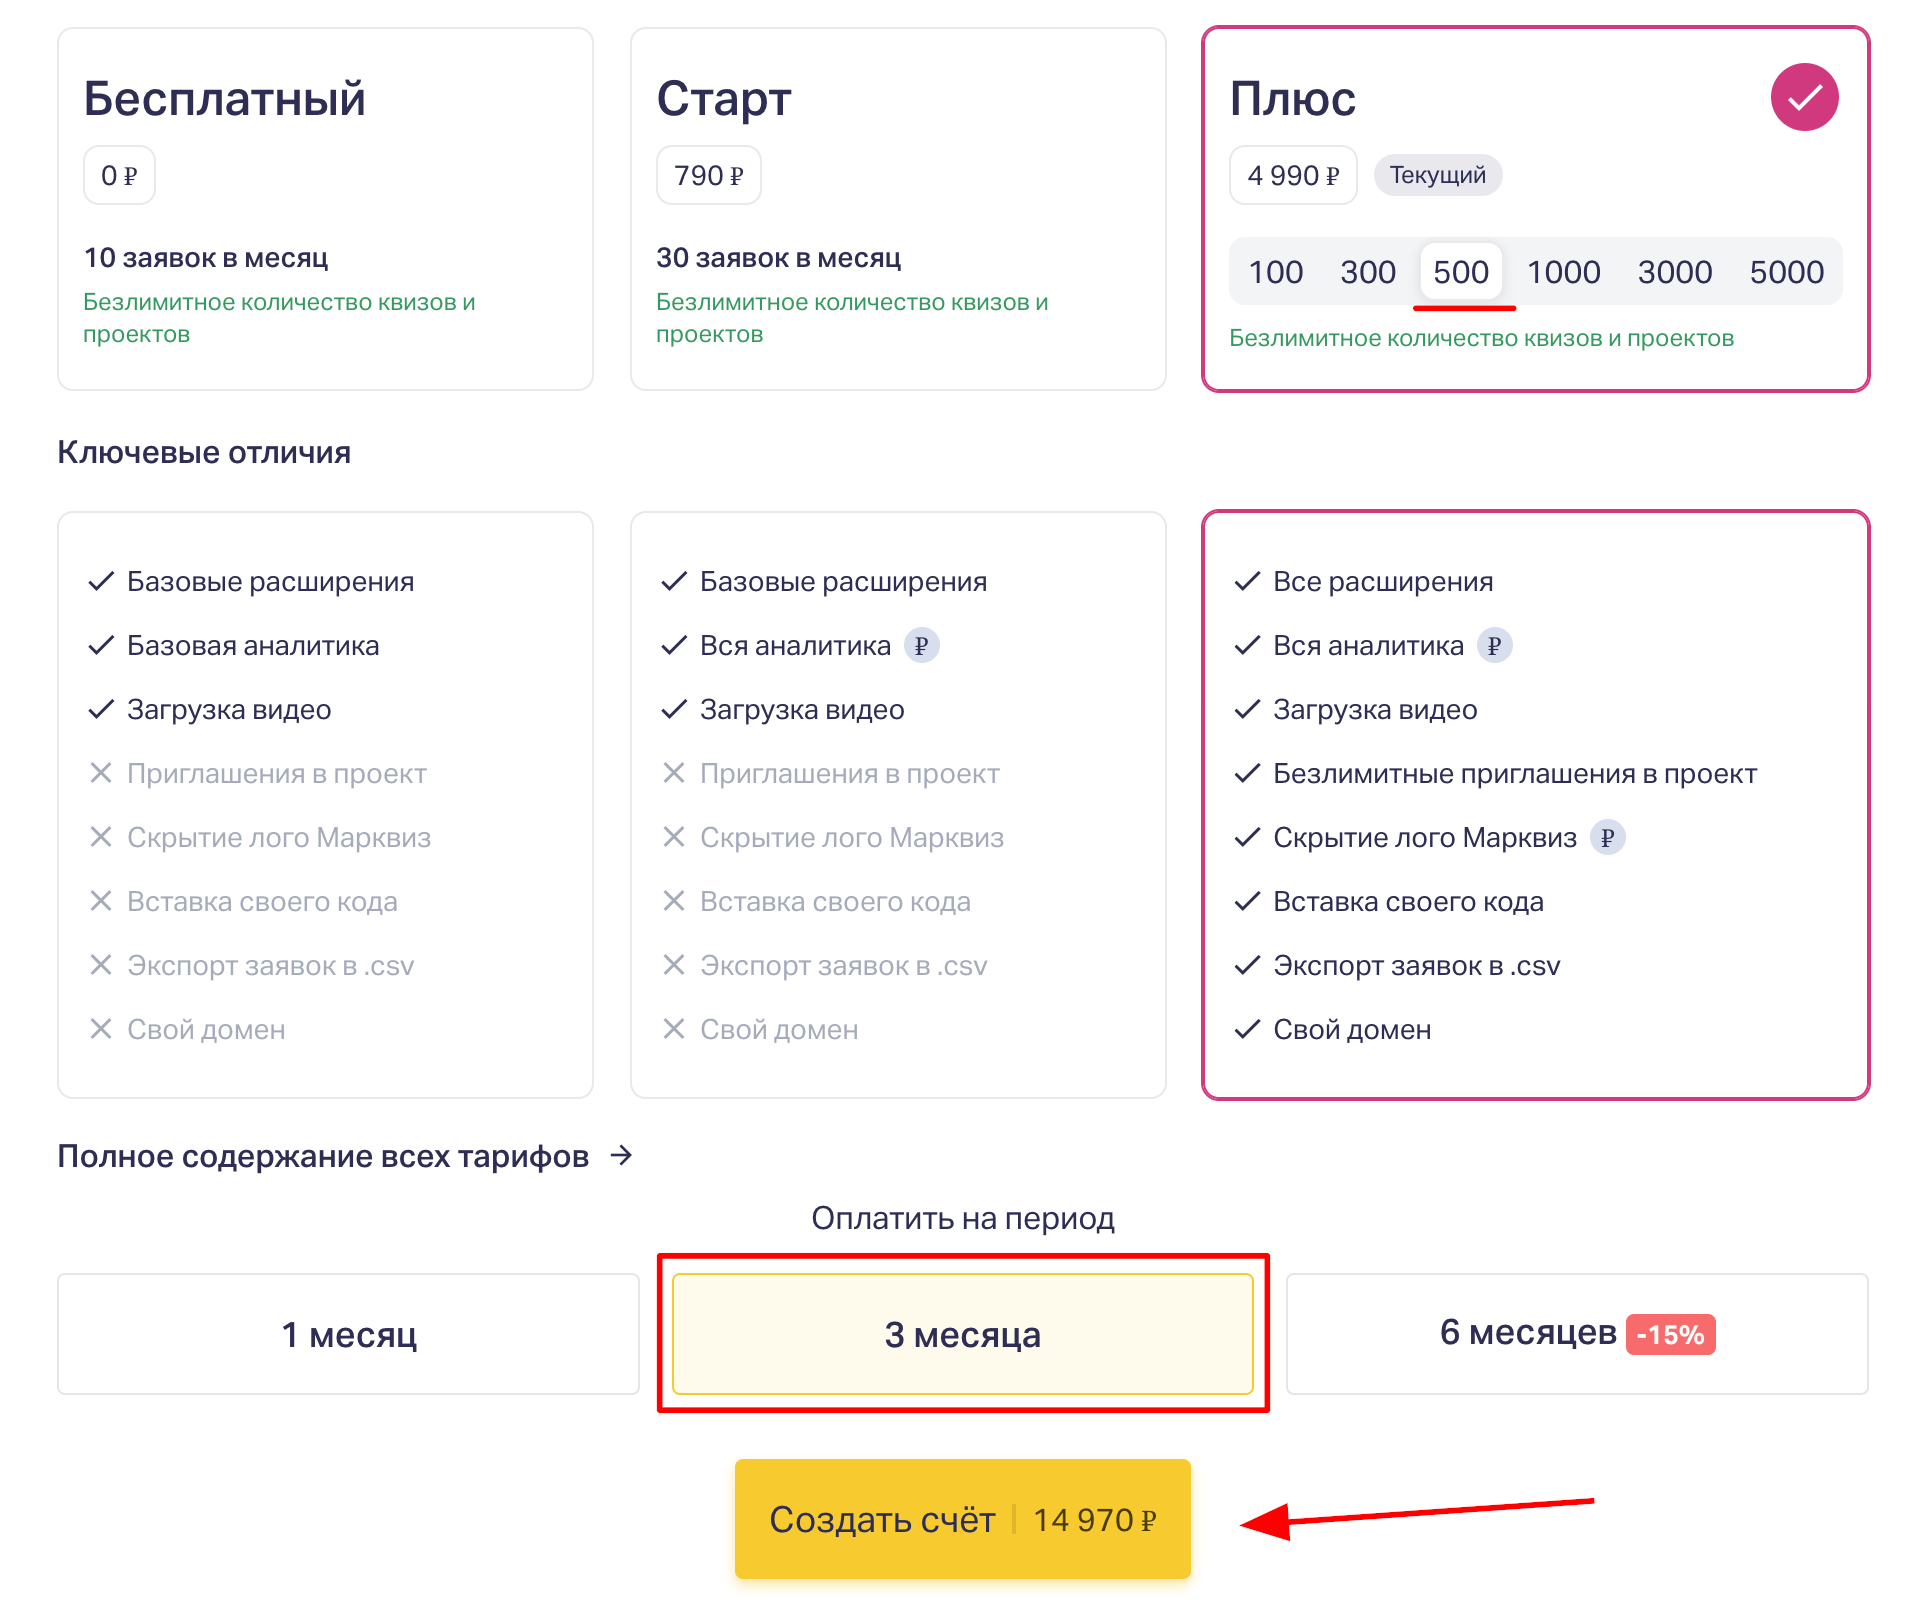Click the 4 990 ₽ price tag

(x=1292, y=175)
